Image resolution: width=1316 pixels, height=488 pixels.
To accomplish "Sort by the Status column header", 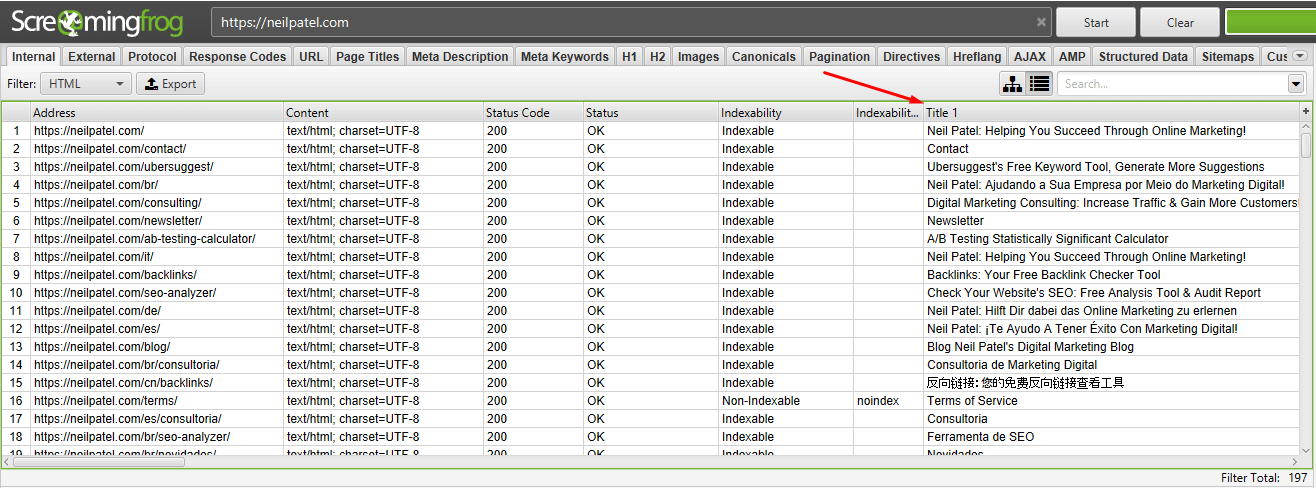I will (651, 113).
